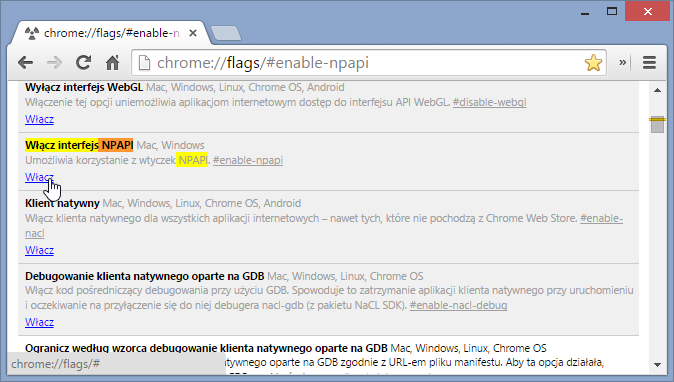Bookmark this page with the star icon
This screenshot has width=674, height=382.
pyautogui.click(x=593, y=63)
